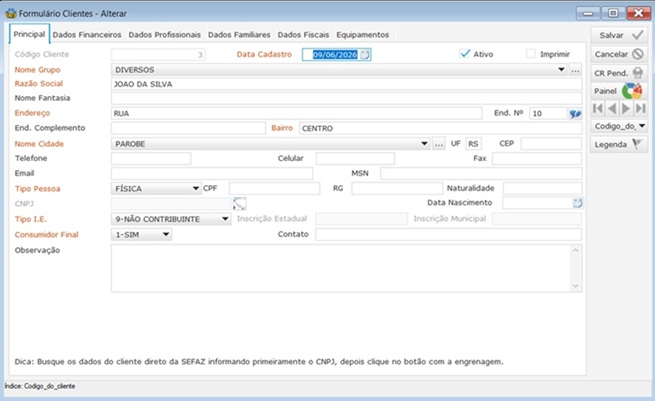Close the Formulário Clientes window
Screen dimensions: 655x401
638,13
